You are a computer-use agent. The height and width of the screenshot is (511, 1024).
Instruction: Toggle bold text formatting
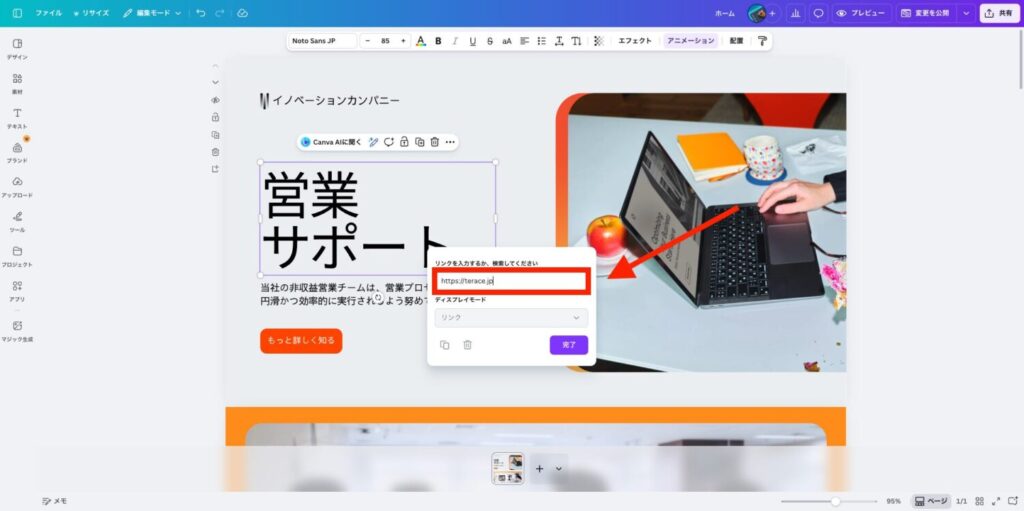438,41
